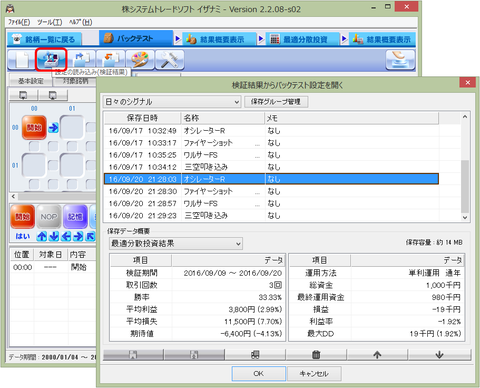Screen dimensions: 480x388
Task: Click the vertical scrollbar thumb of the saved list
Action: coord(465,186)
